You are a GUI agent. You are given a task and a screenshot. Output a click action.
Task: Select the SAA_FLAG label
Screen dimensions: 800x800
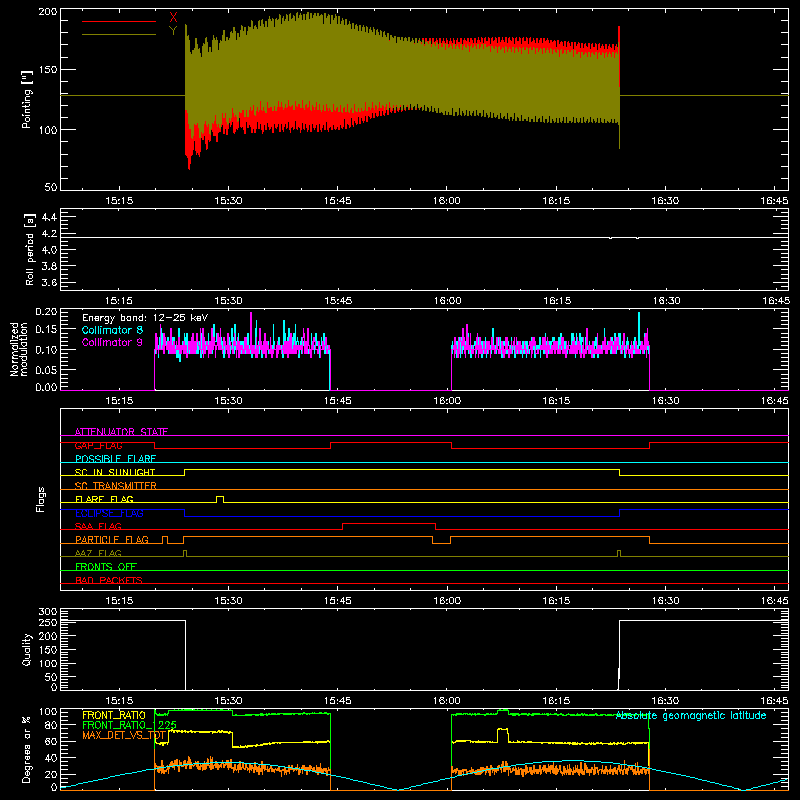[98, 526]
